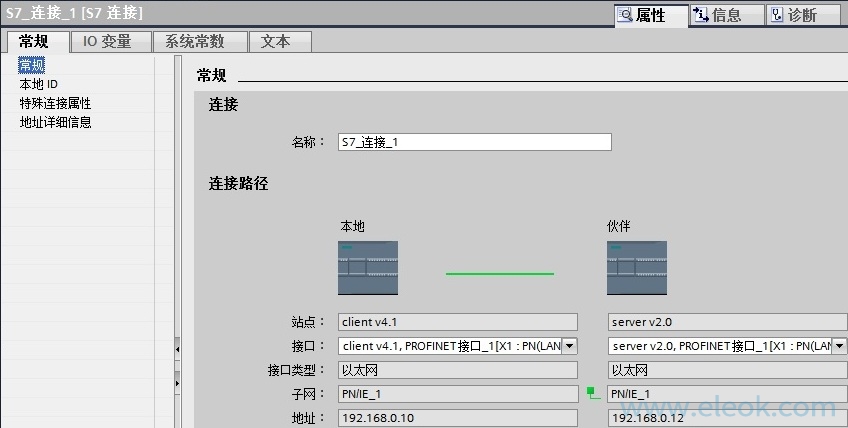Open the local interface dropdown for client v4.1

[569, 346]
